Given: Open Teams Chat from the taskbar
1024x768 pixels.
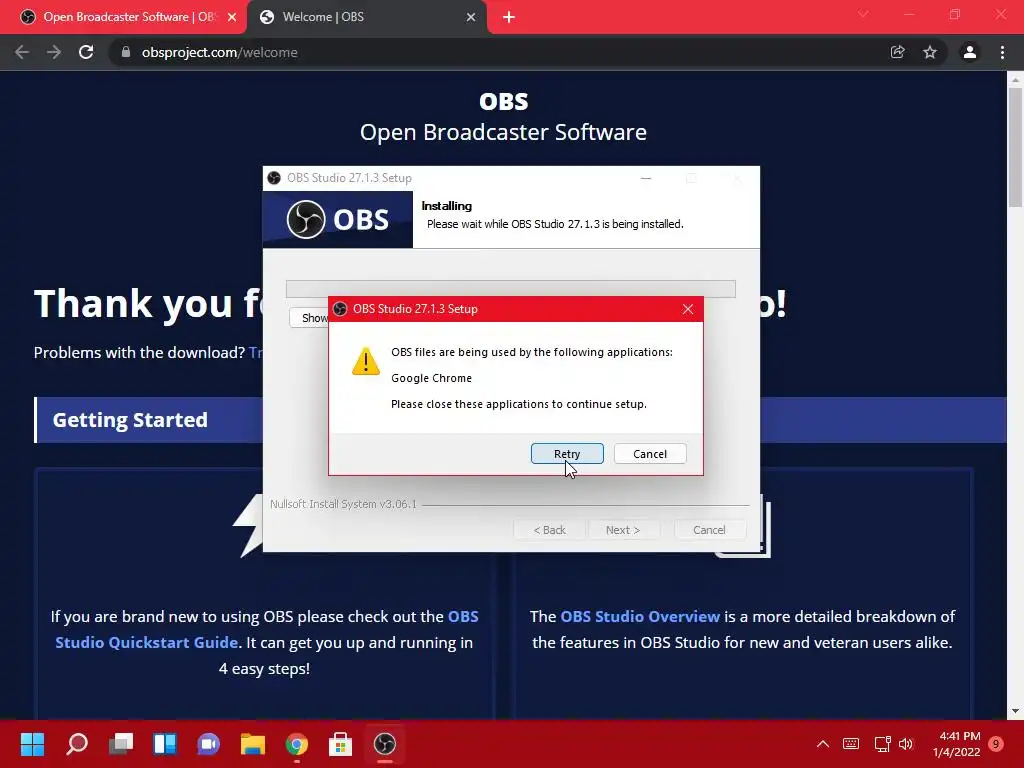Looking at the screenshot, I should tap(208, 744).
